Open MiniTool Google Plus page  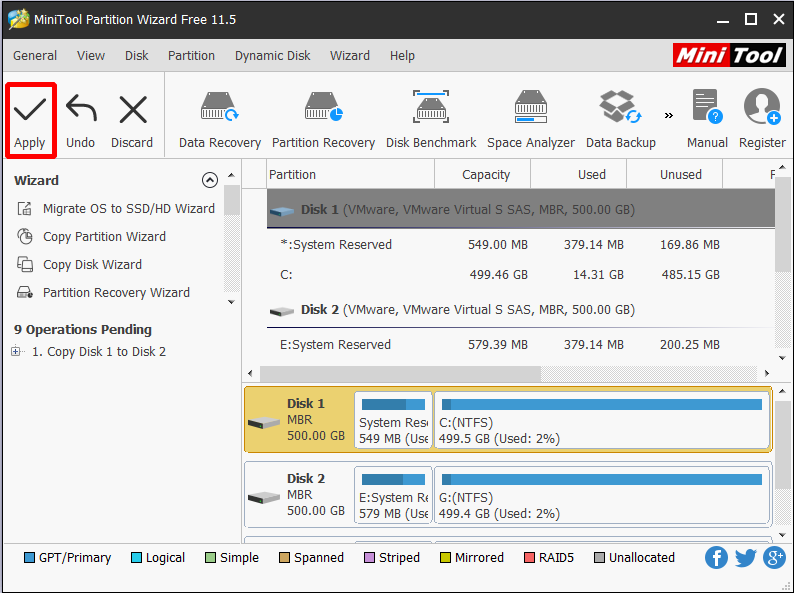tap(774, 558)
